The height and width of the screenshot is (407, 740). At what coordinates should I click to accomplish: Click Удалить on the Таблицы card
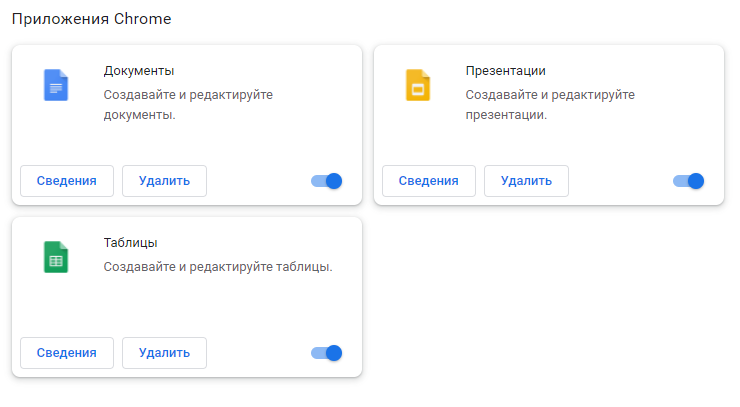(x=164, y=353)
